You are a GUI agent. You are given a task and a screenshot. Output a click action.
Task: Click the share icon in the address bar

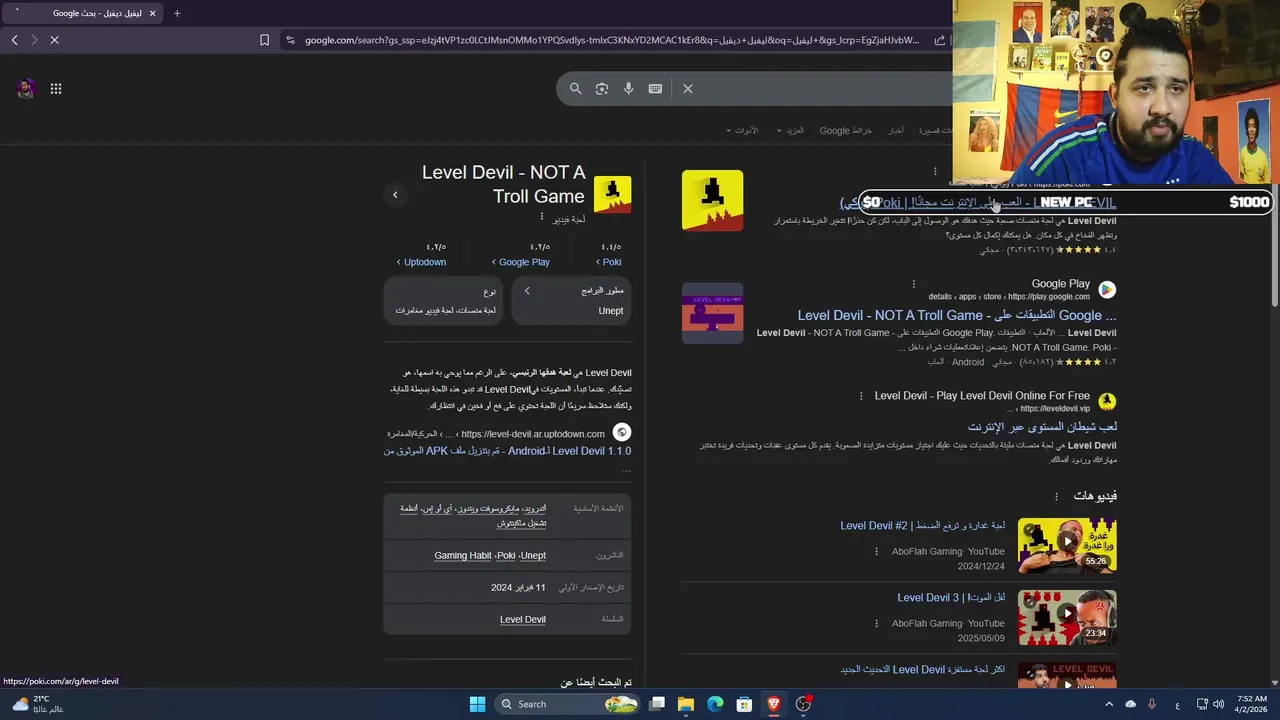940,40
